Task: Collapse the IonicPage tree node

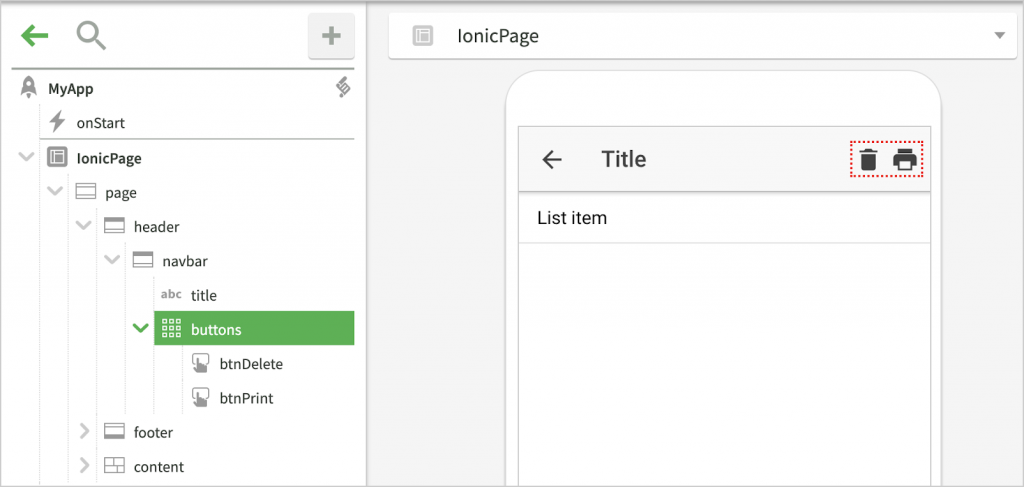Action: 26,158
